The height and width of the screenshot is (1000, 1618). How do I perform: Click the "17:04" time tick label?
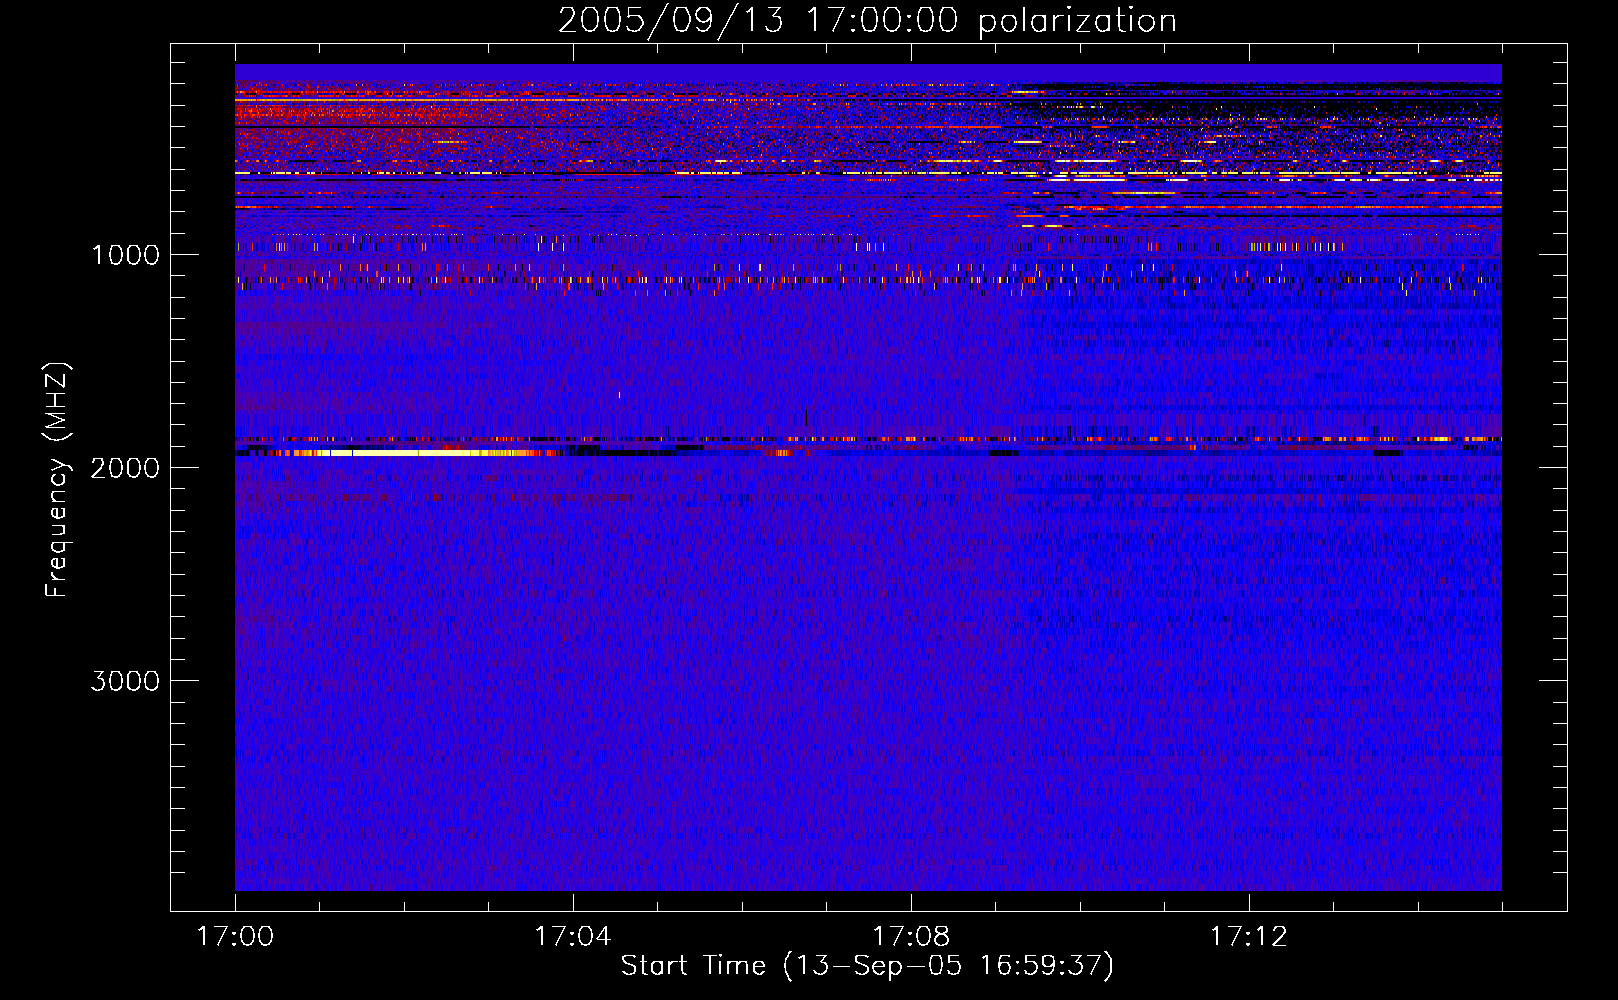point(572,937)
